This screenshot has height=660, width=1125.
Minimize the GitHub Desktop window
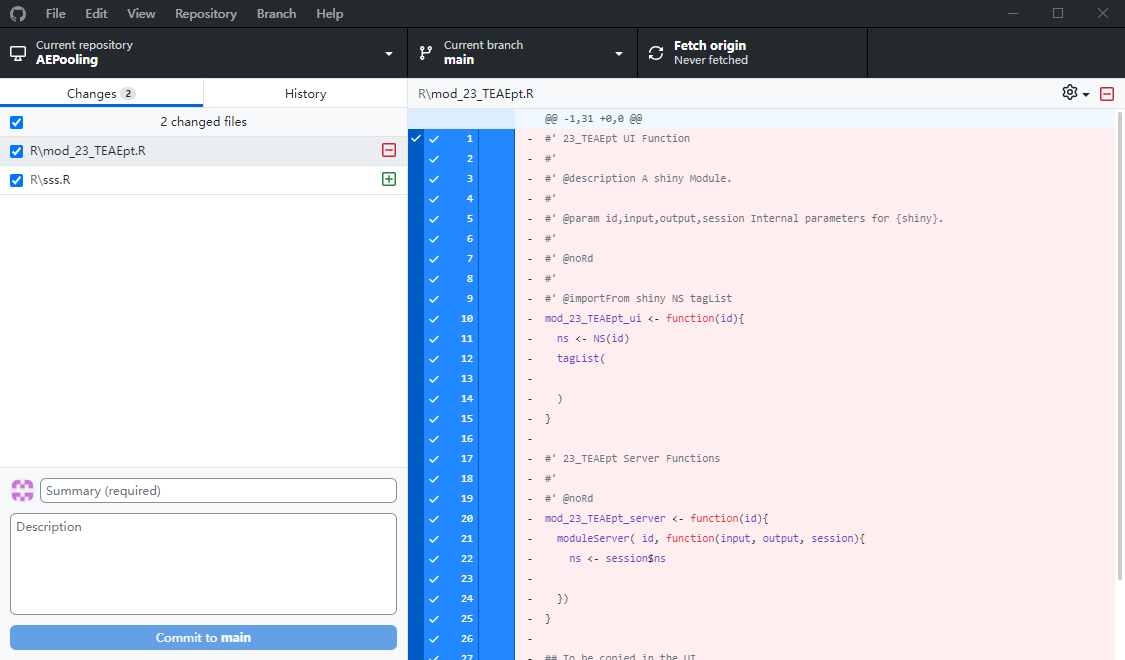(x=1013, y=14)
